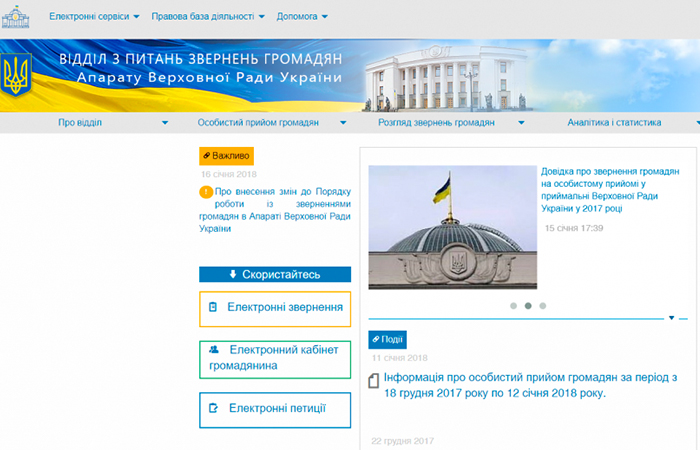Open Електронний кабінет громадянина button
Viewport: 700px width, 450px height.
click(x=275, y=359)
